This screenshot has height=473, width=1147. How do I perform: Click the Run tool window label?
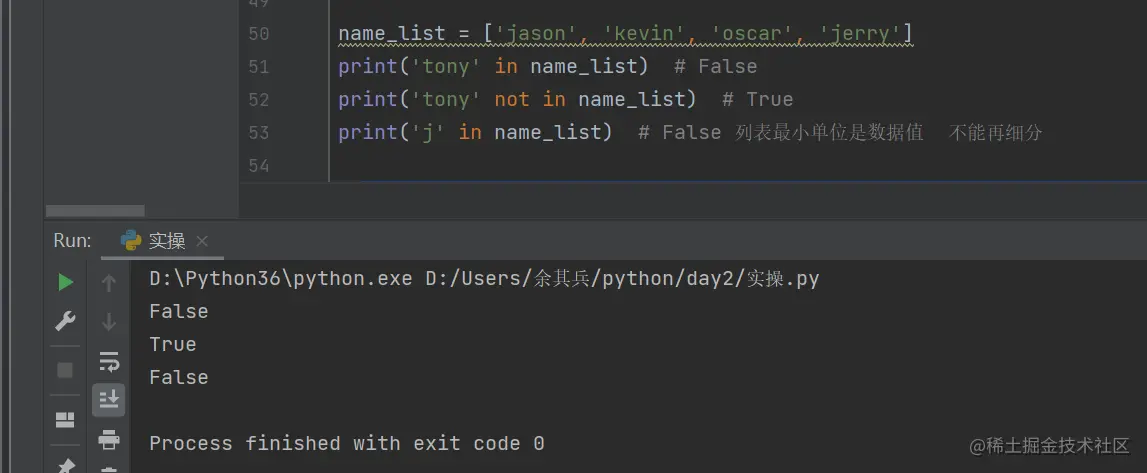(x=72, y=241)
